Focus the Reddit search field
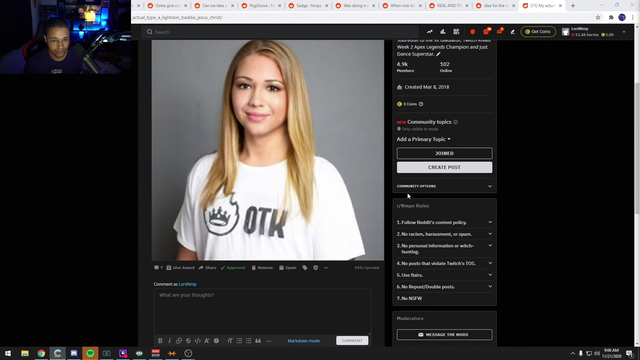 point(280,32)
